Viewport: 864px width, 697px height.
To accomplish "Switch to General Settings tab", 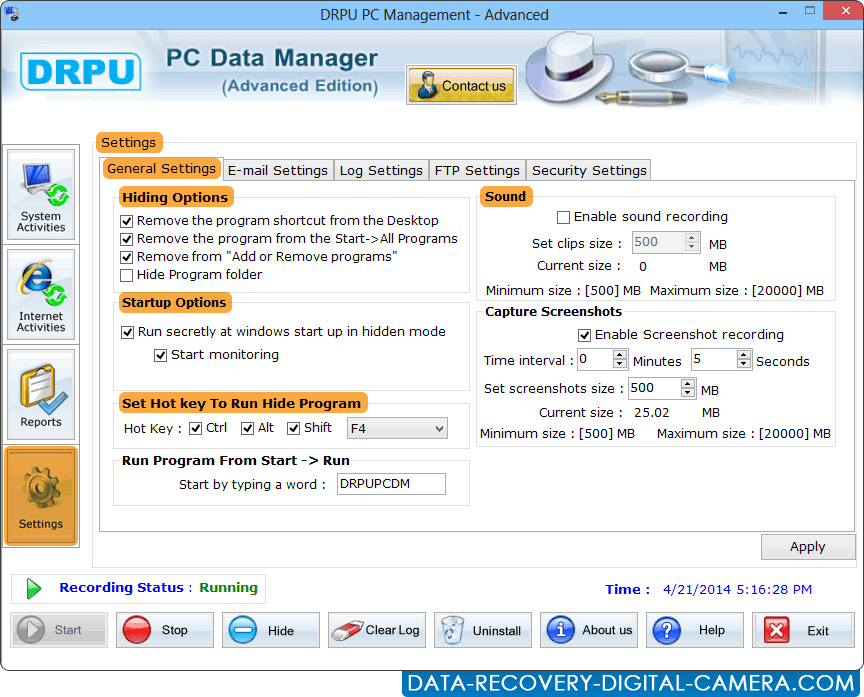I will (161, 169).
